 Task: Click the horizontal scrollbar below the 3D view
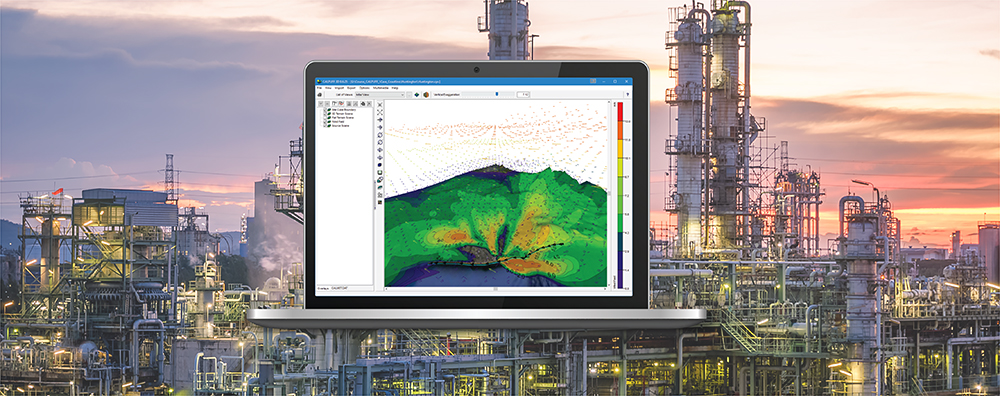[496, 289]
